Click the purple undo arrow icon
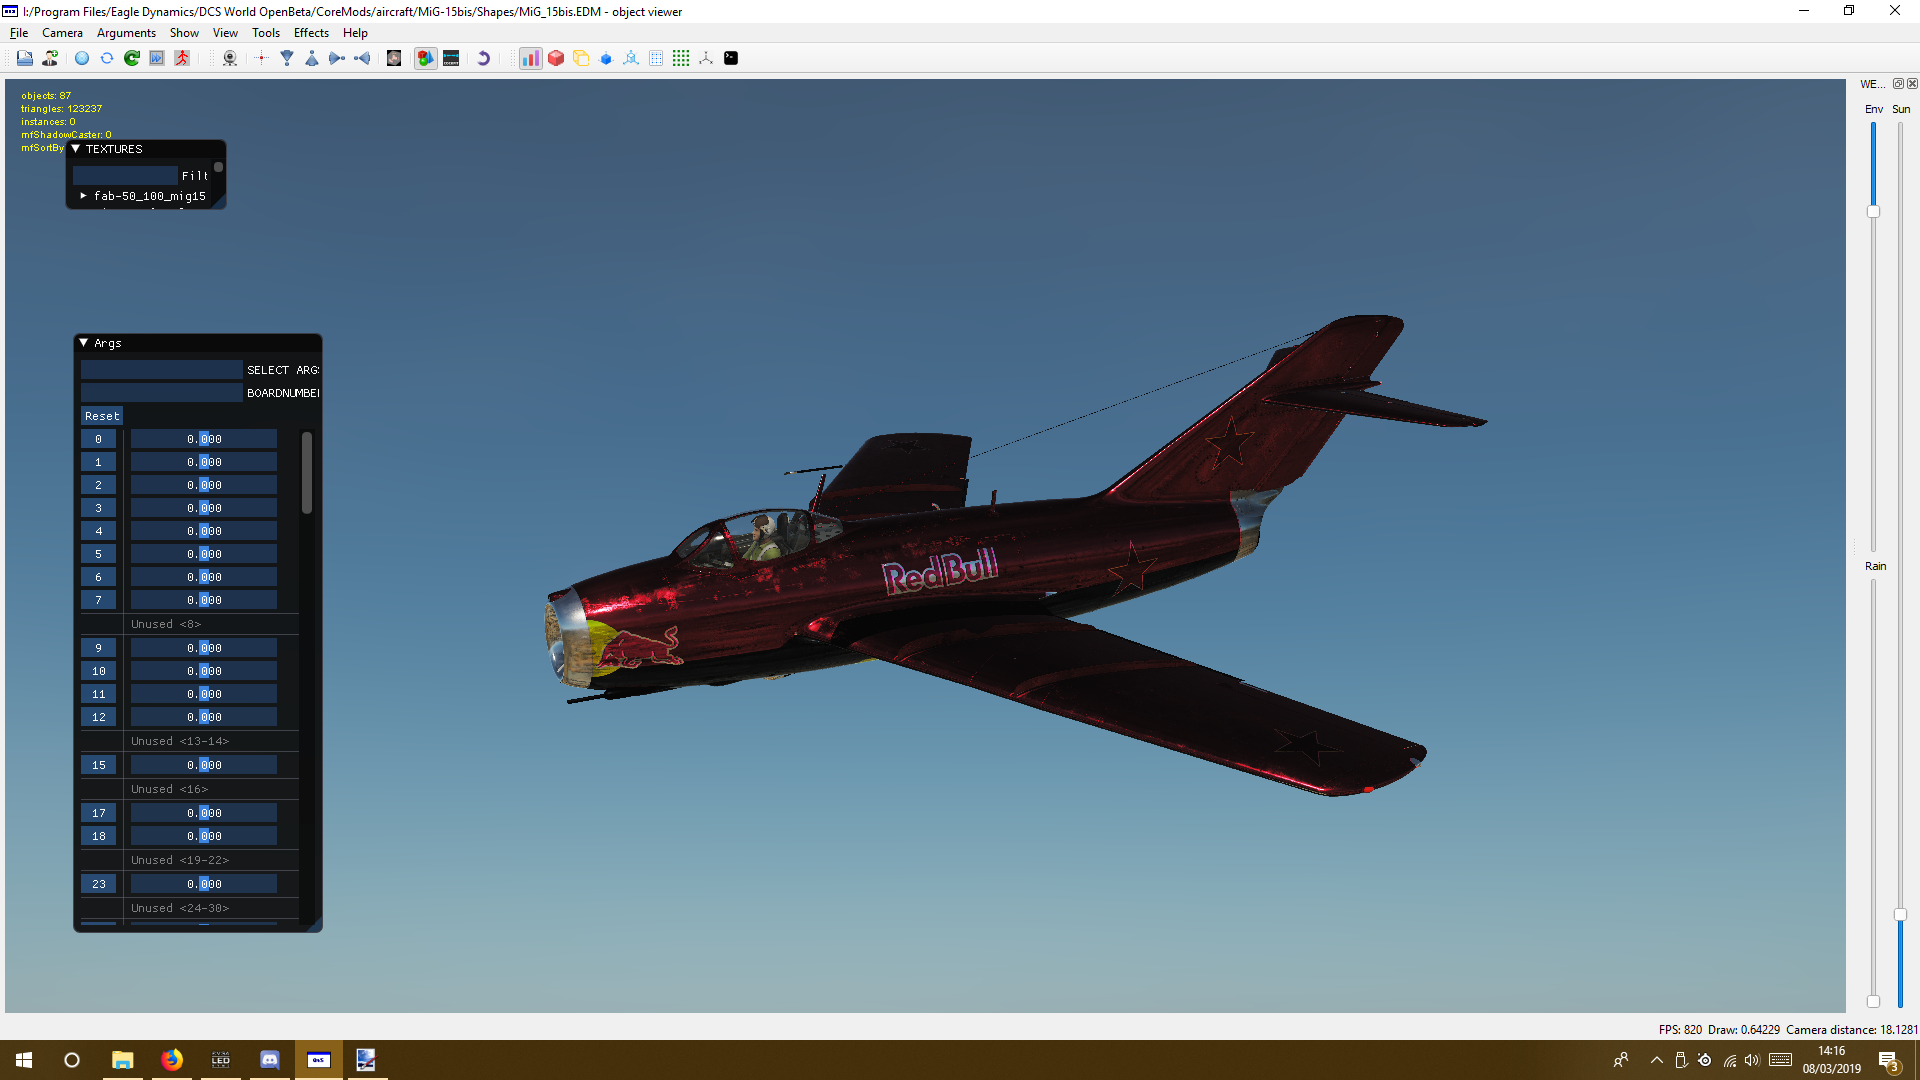 click(x=484, y=58)
